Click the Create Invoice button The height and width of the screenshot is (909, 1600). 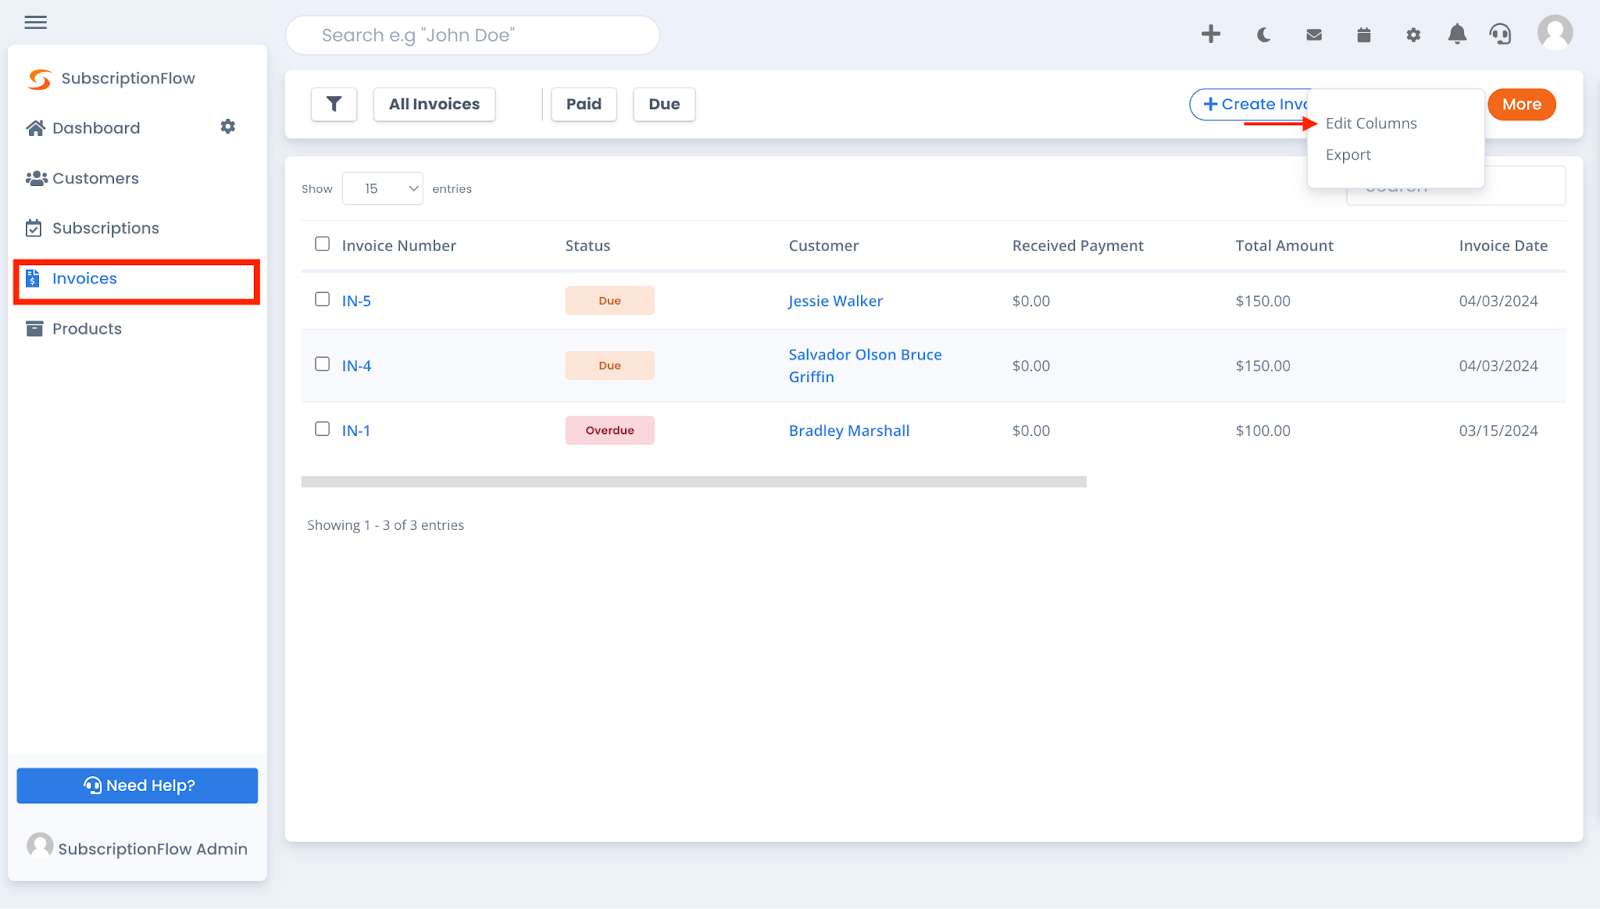(1249, 104)
